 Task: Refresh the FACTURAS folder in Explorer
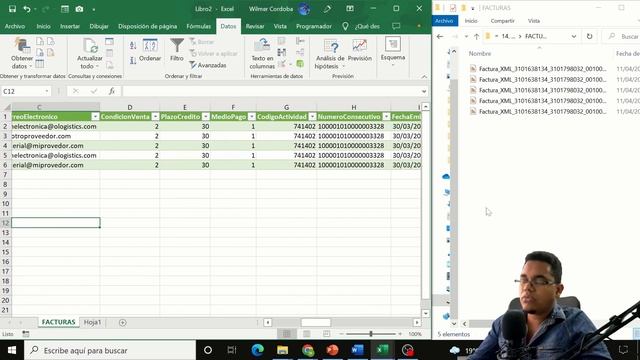pos(589,36)
